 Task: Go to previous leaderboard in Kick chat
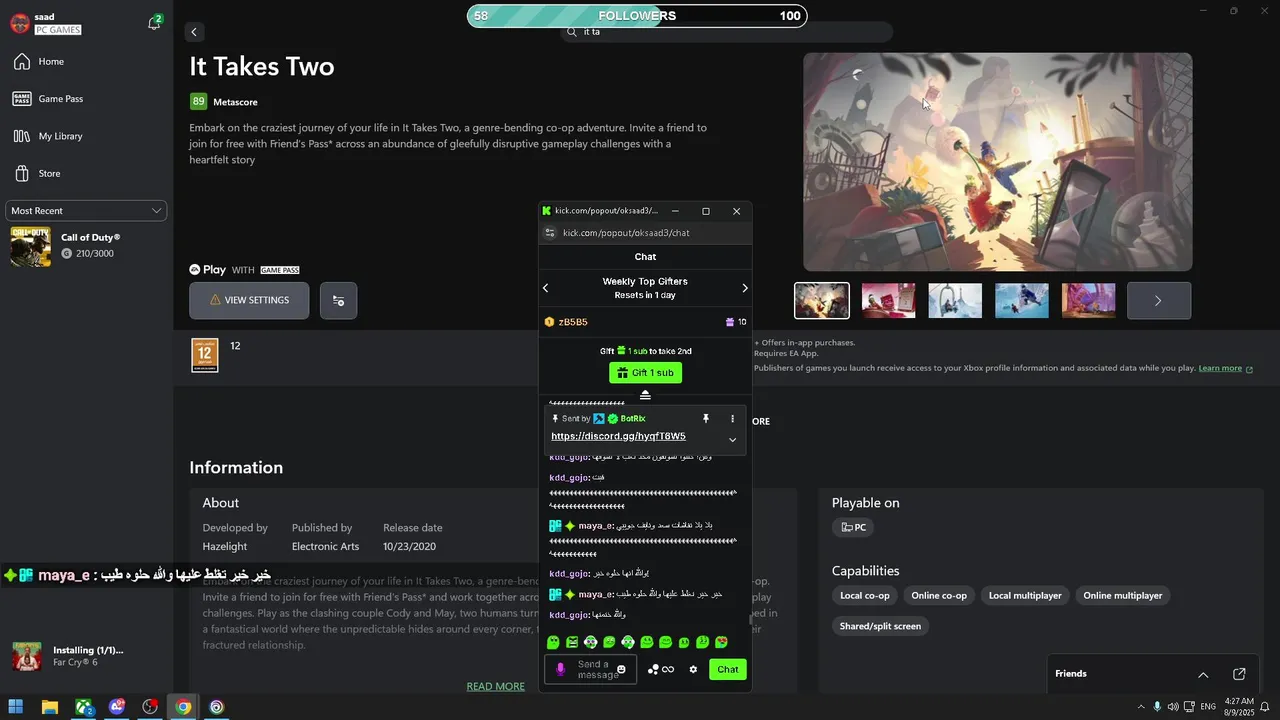[545, 288]
